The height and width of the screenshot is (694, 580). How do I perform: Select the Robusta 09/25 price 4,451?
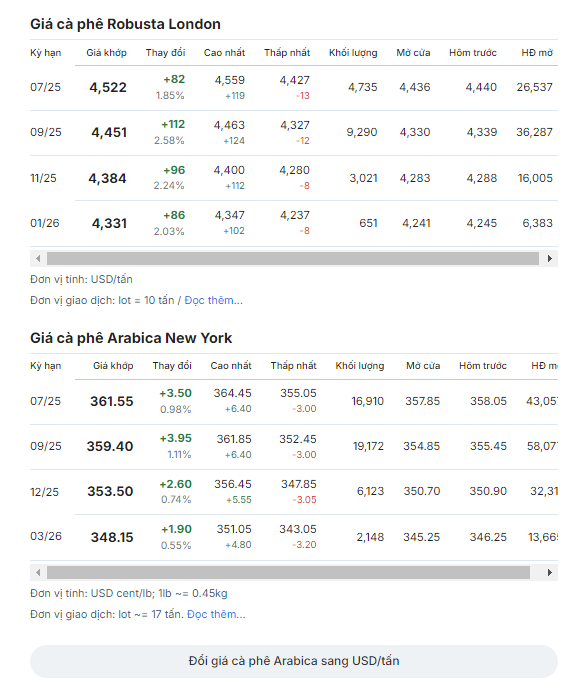(x=109, y=132)
